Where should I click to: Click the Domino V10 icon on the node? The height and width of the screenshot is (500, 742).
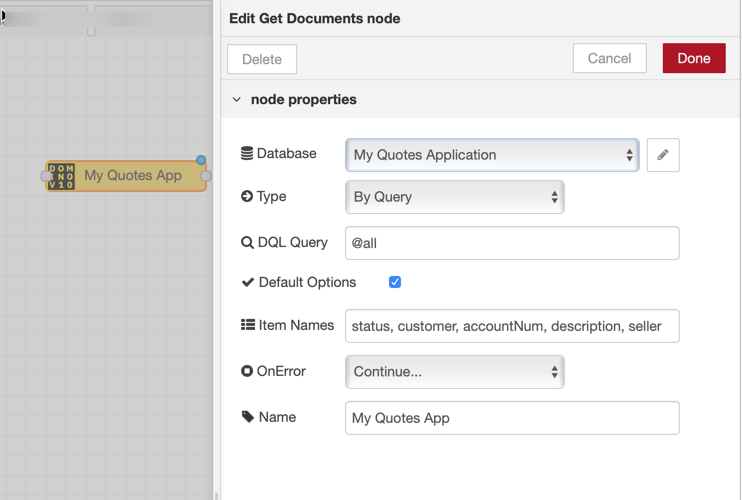coord(61,176)
